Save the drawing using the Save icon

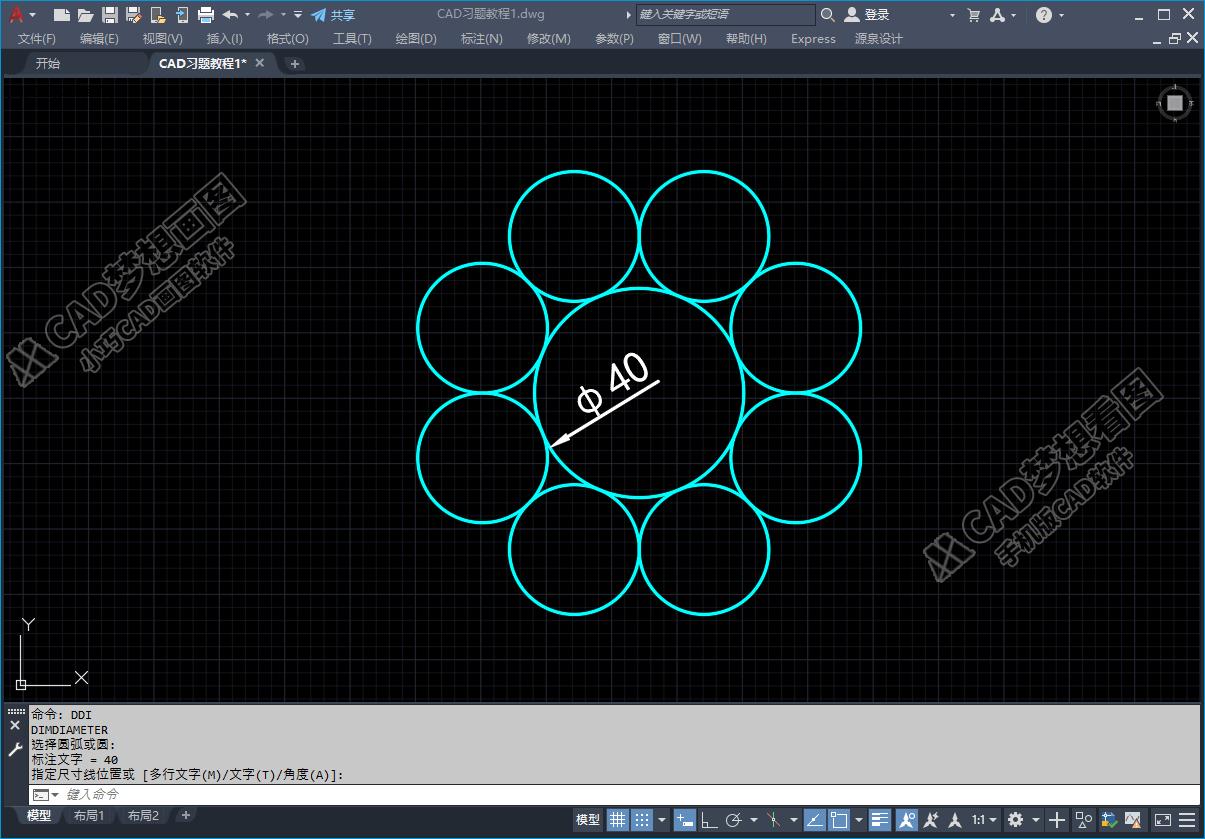click(x=110, y=15)
